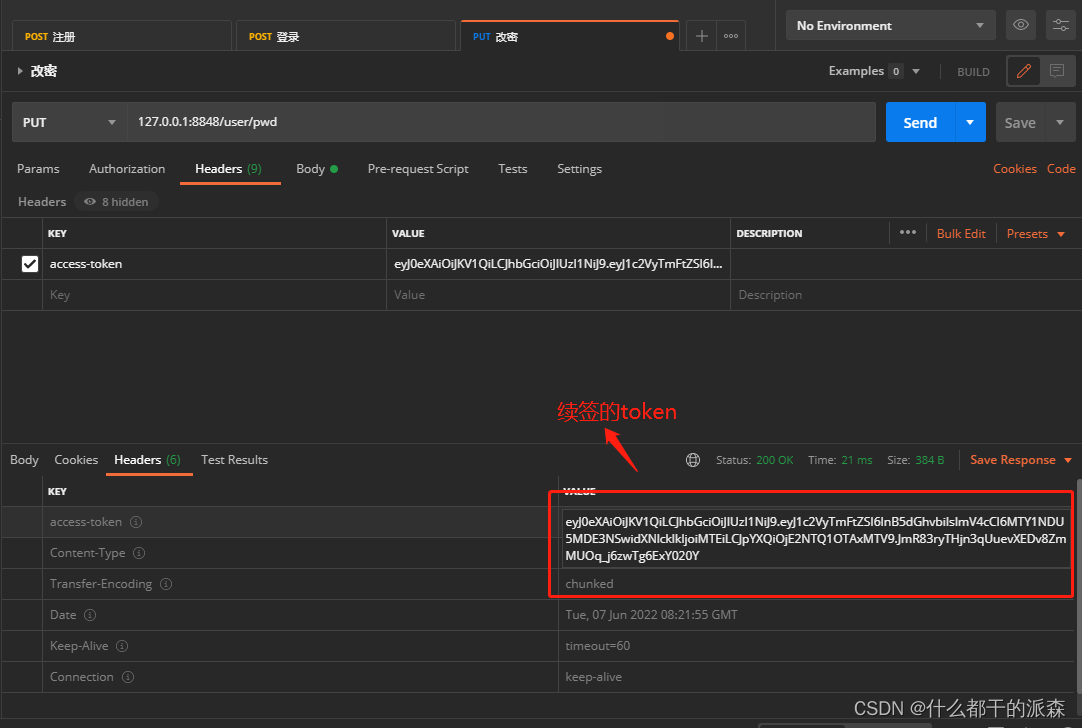This screenshot has width=1082, height=728.
Task: Click the request URL field
Action: pos(501,122)
